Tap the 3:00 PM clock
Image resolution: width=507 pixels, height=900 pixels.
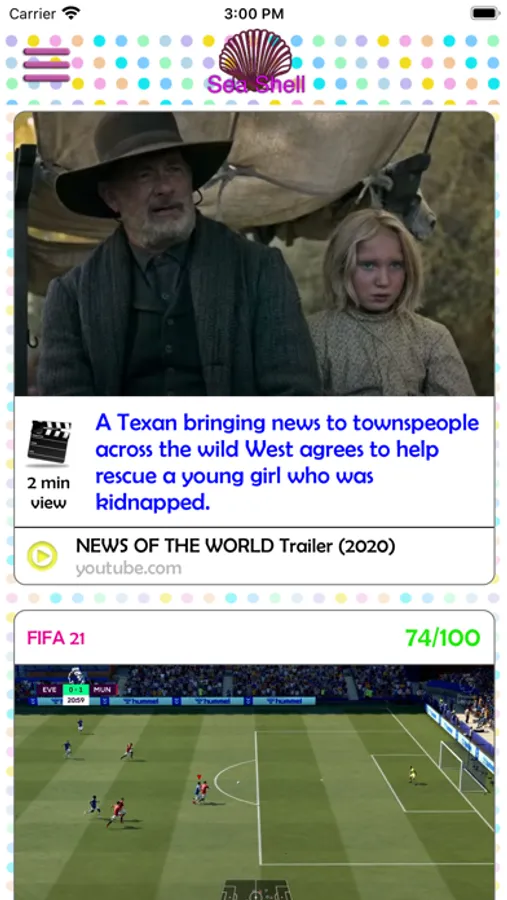coord(254,13)
